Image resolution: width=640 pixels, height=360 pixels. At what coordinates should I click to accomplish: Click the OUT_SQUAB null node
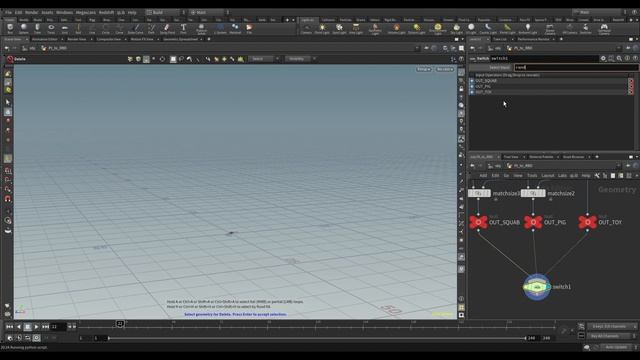coord(478,222)
